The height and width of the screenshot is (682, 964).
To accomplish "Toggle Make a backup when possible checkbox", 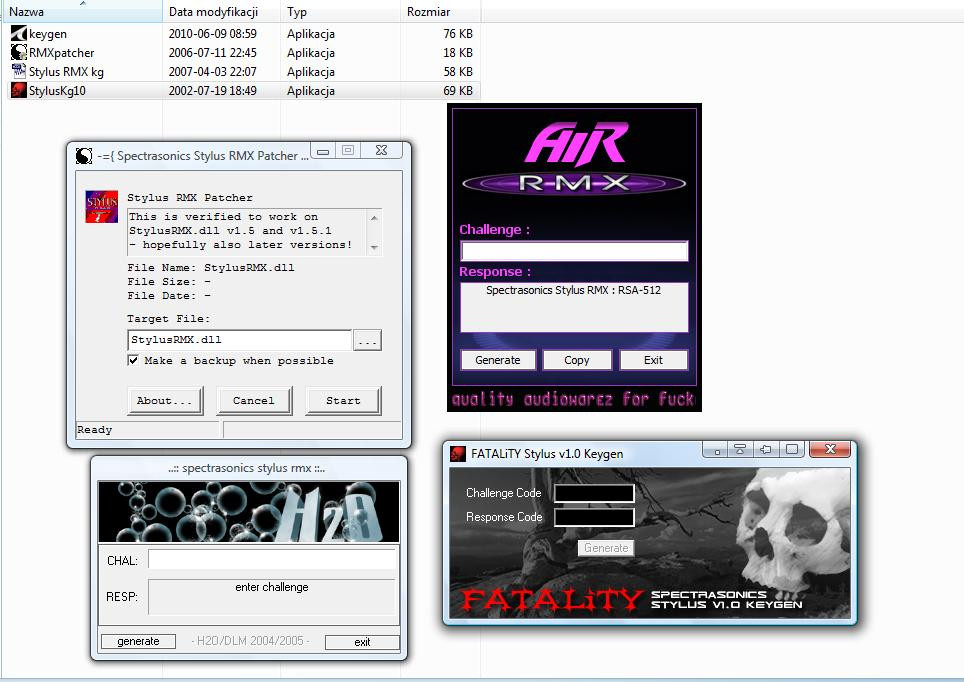I will (x=133, y=360).
